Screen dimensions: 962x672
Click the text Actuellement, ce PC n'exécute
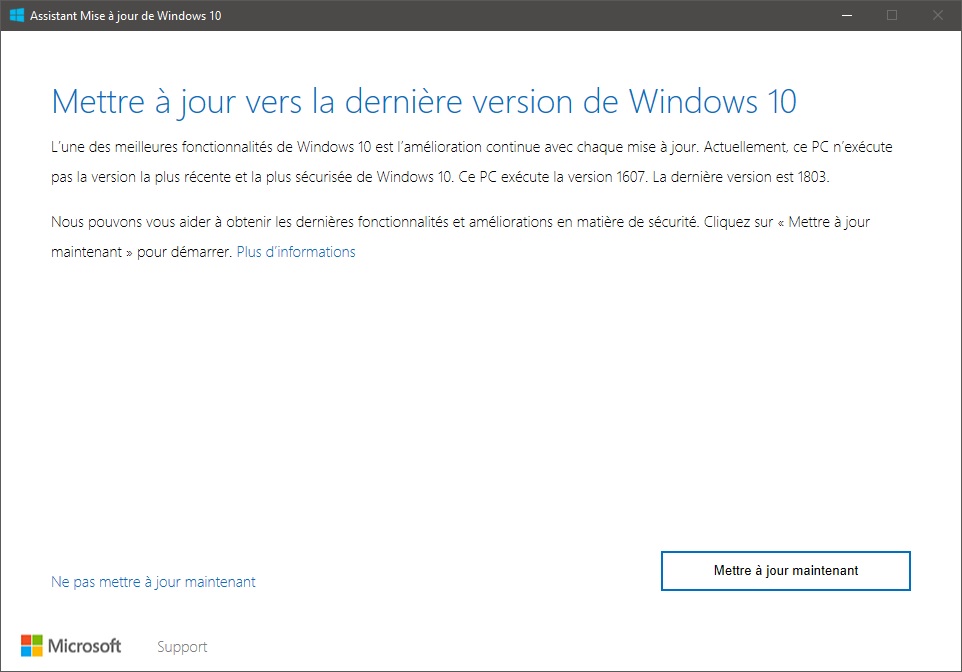798,147
